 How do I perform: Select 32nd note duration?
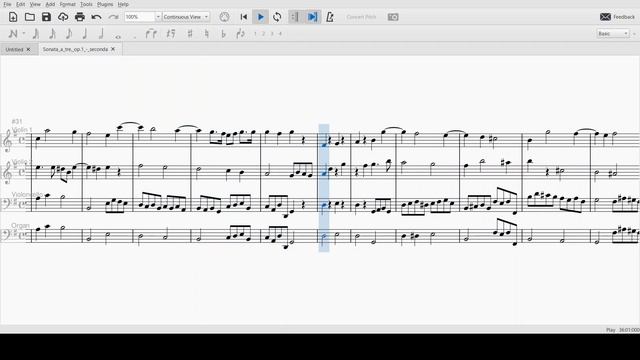[36, 34]
